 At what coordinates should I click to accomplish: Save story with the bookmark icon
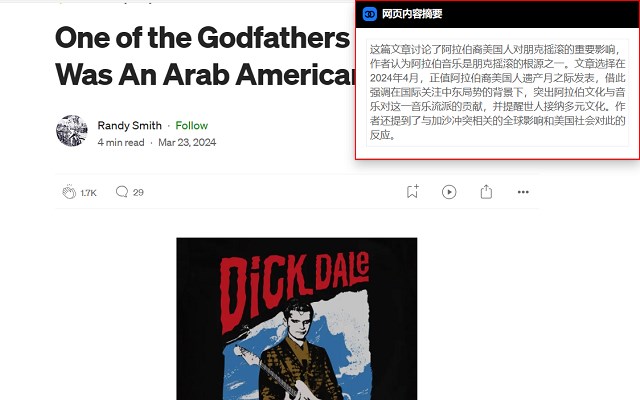[412, 191]
